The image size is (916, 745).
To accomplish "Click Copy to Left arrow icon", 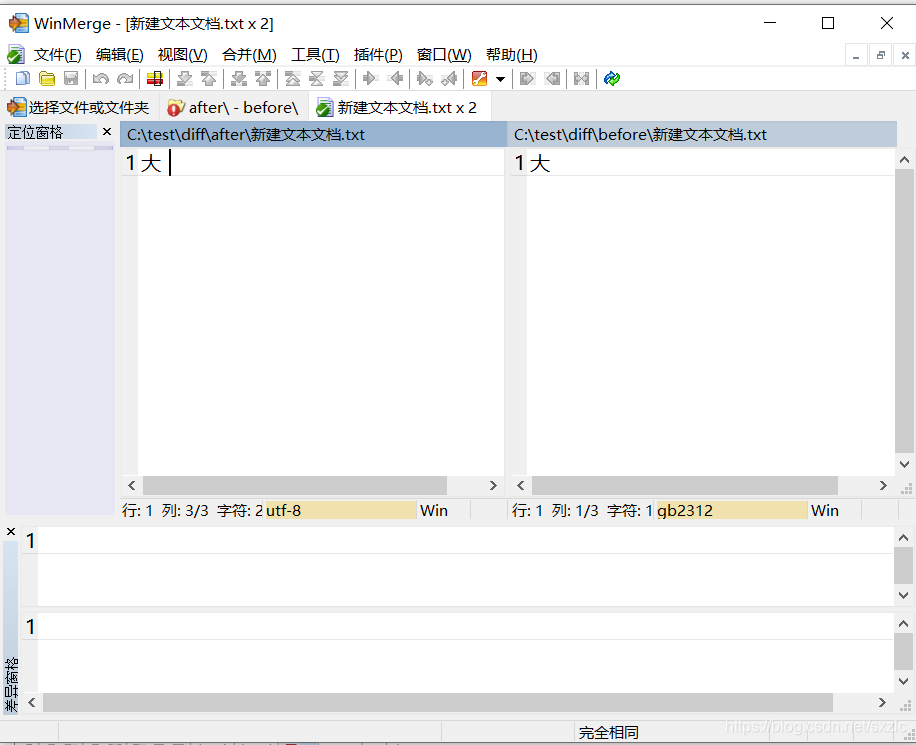I will (395, 78).
